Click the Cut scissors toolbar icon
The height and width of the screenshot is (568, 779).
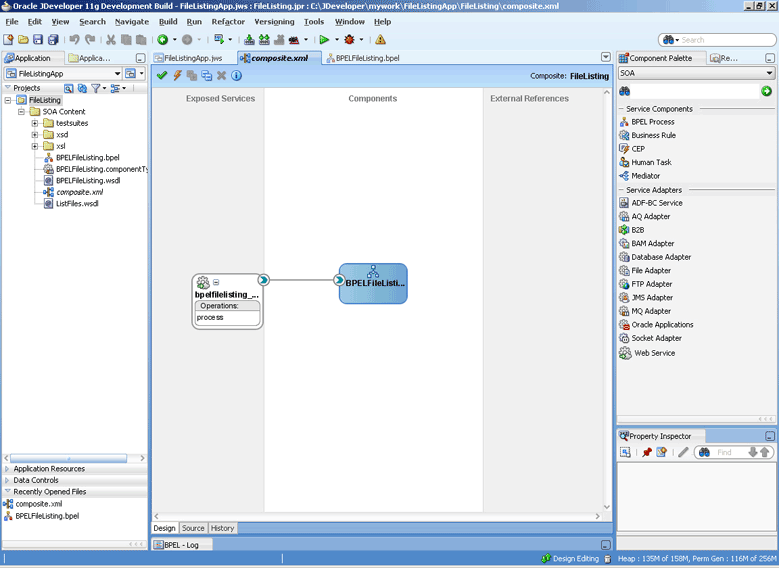click(x=111, y=40)
